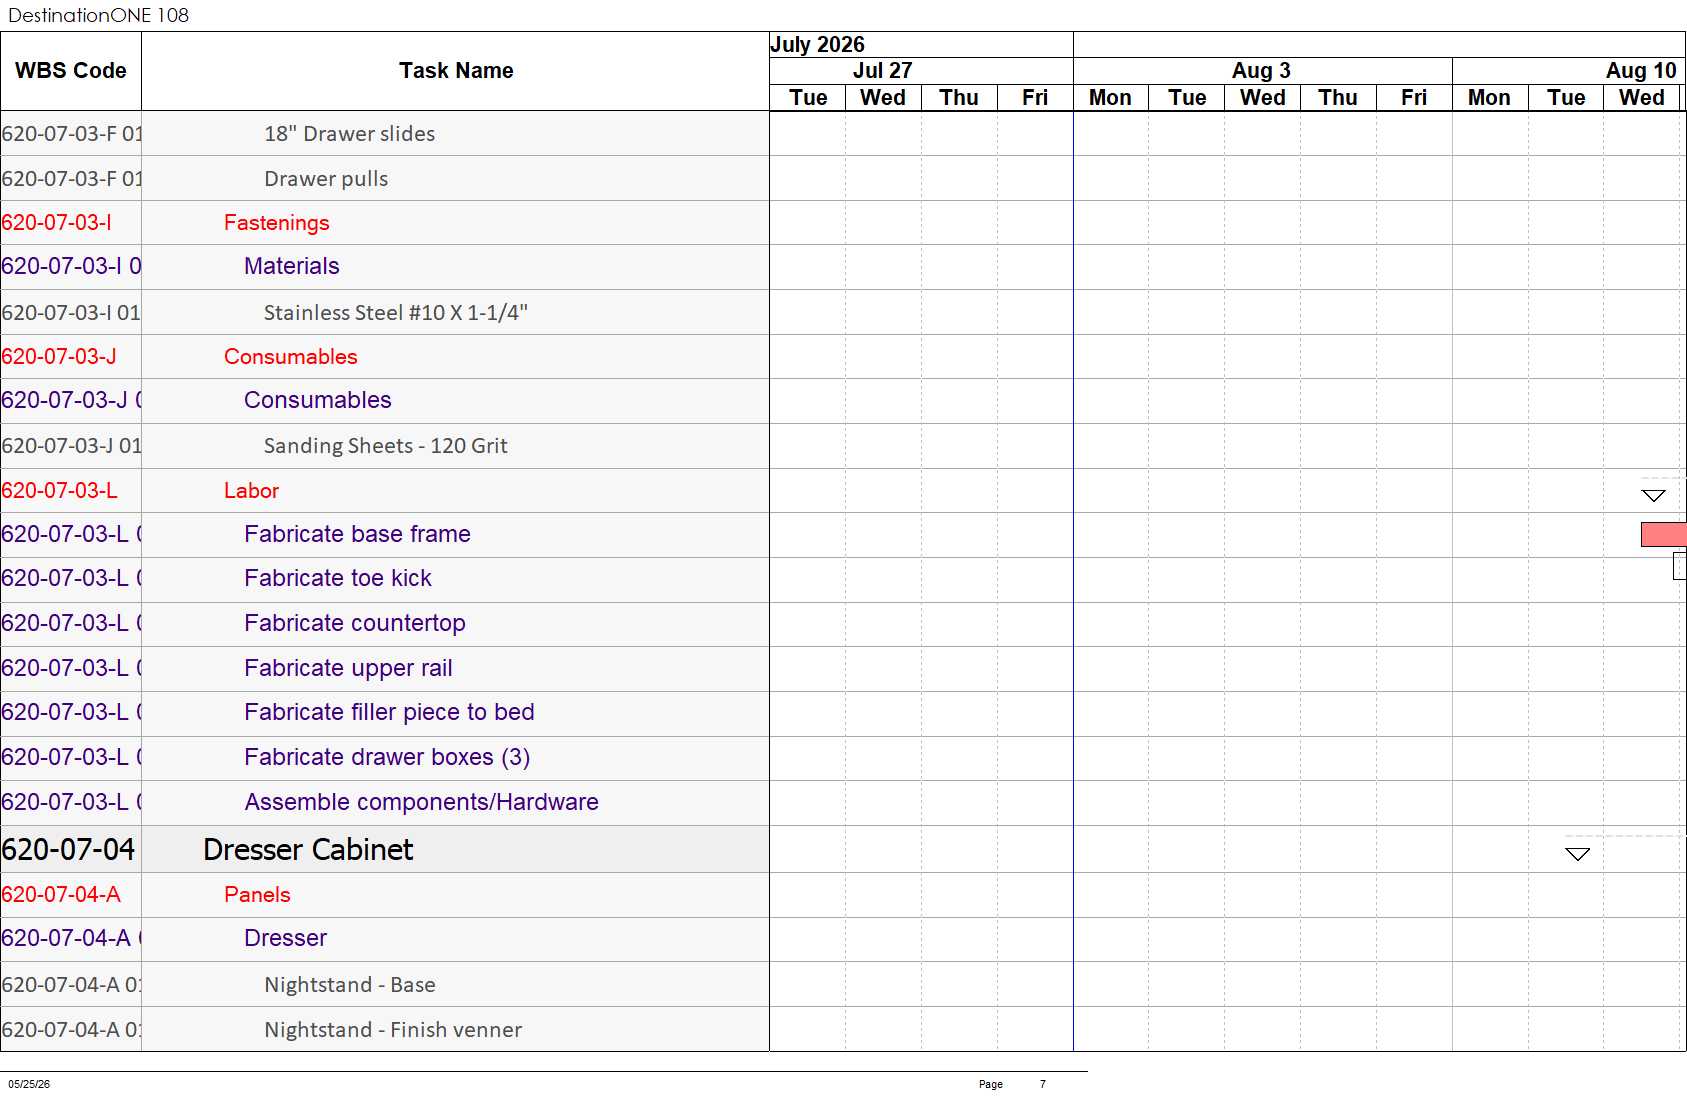
Task: Click the Assemble components/Hardware task
Action: point(421,802)
